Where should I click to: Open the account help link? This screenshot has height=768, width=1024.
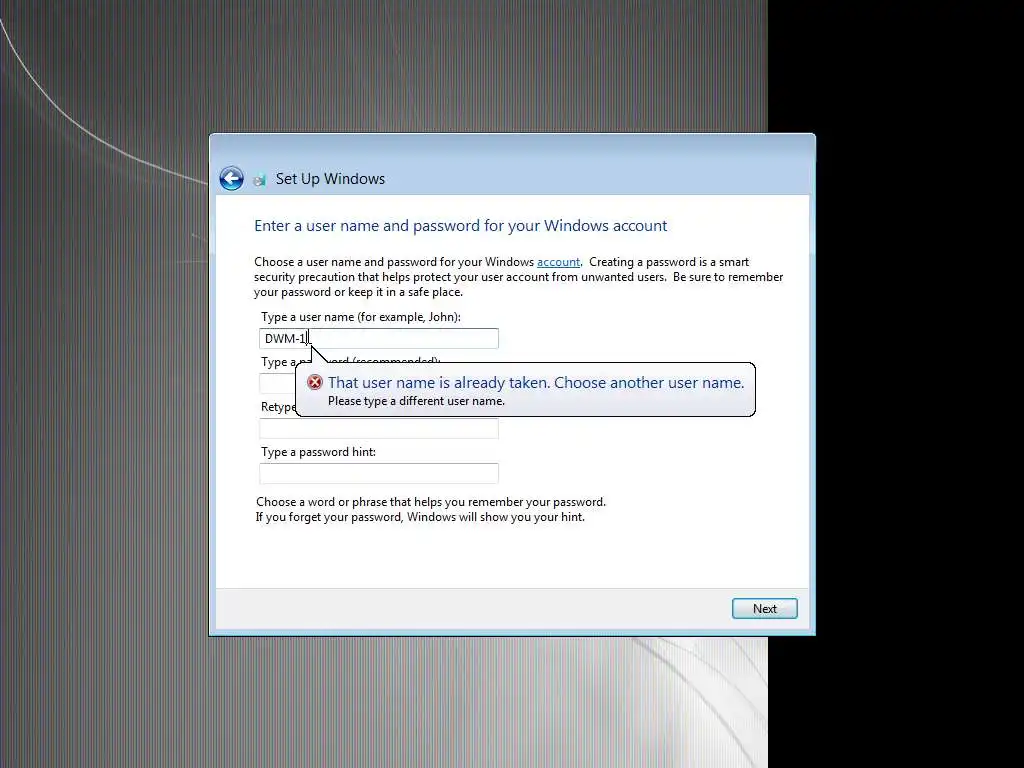558,262
